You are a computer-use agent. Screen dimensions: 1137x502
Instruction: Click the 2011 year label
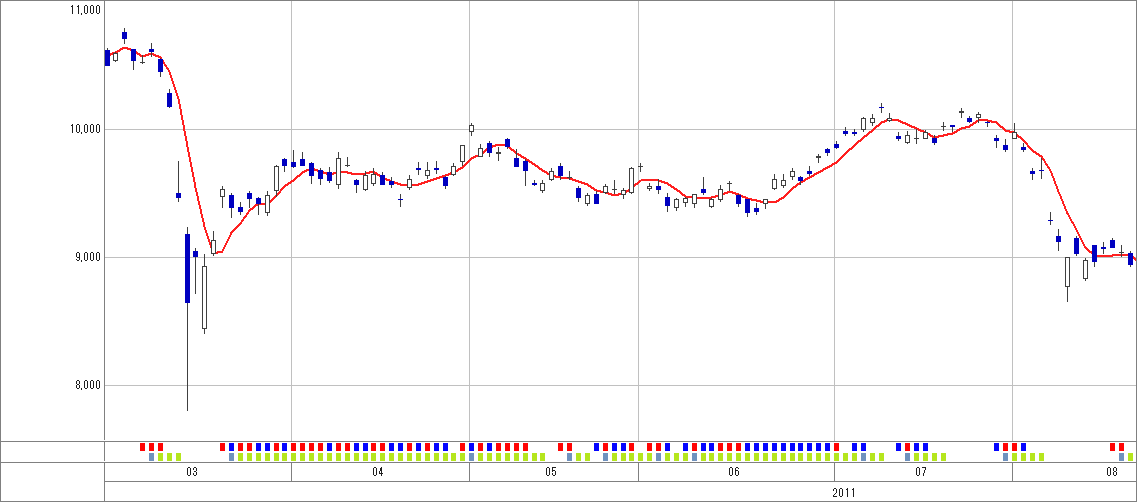tap(844, 493)
